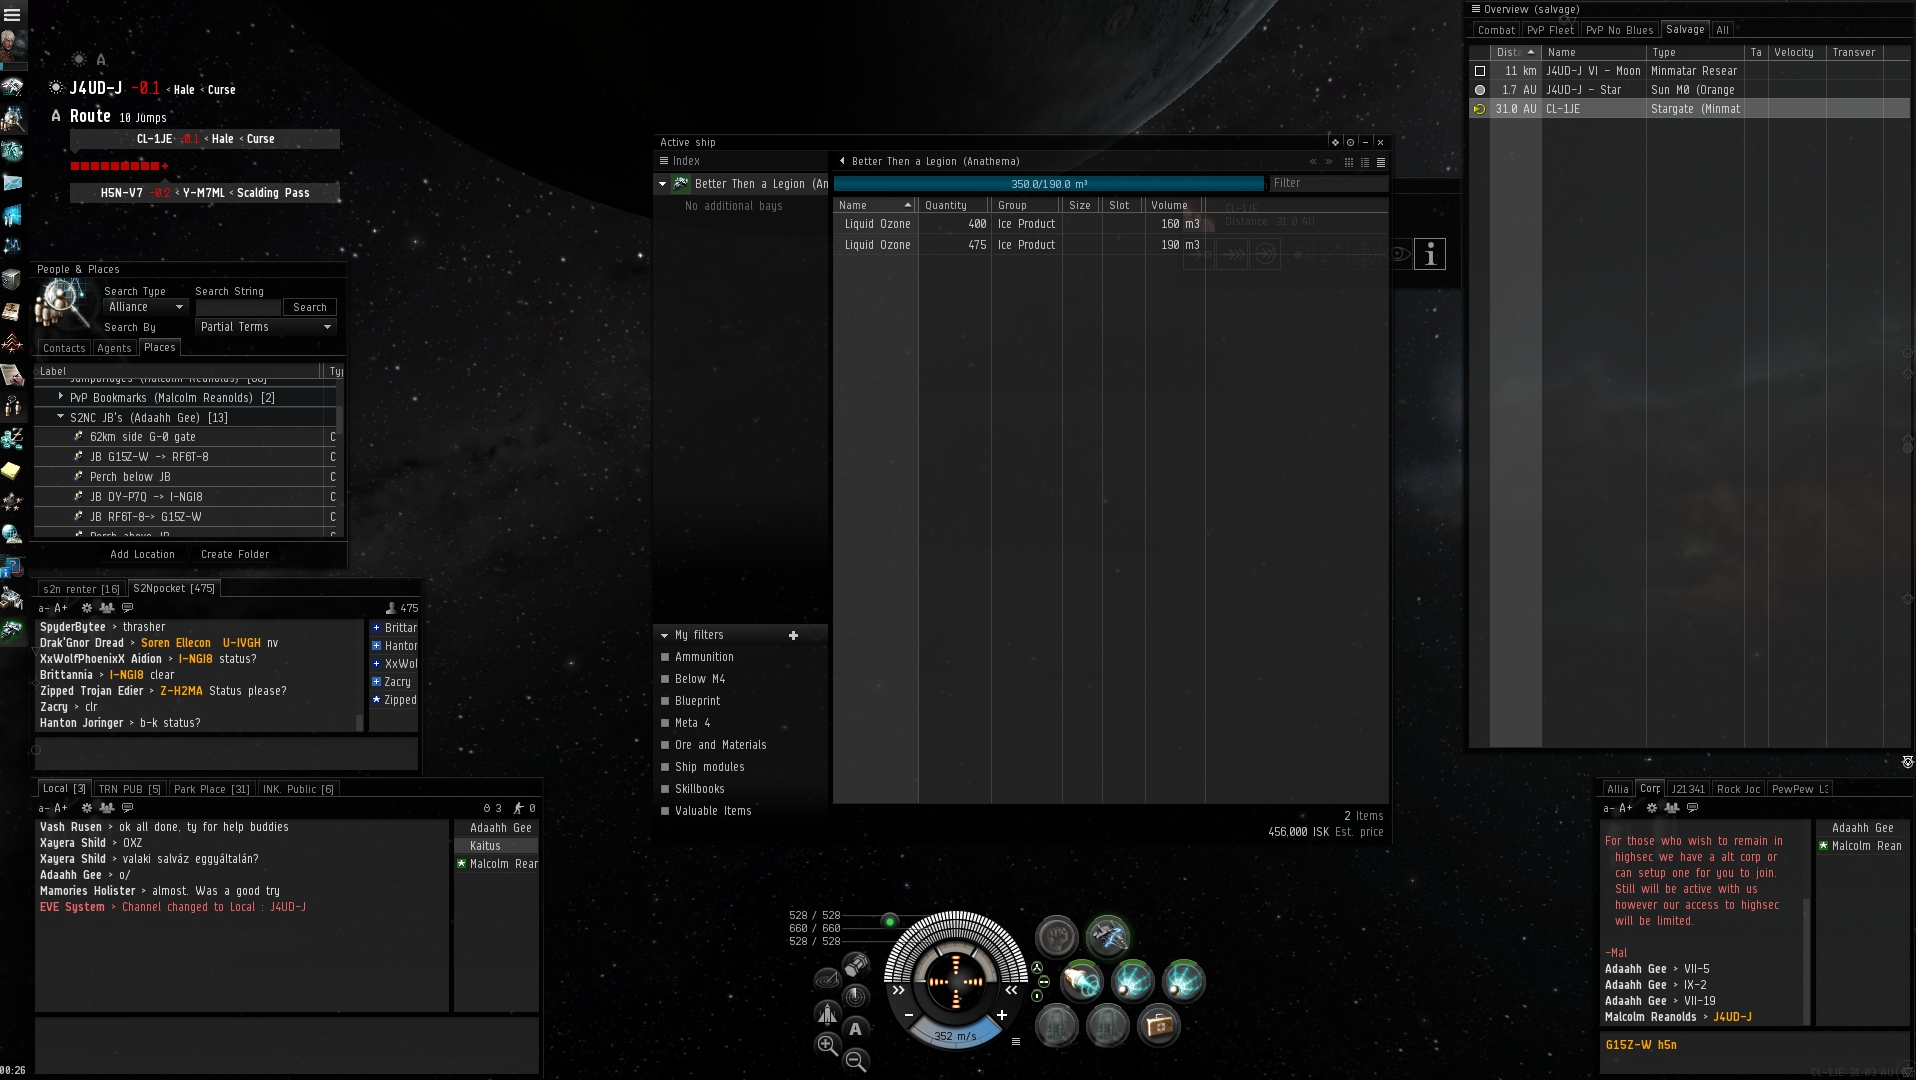Image resolution: width=1916 pixels, height=1080 pixels.
Task: Click the HUD autopilot A icon
Action: click(x=855, y=1028)
